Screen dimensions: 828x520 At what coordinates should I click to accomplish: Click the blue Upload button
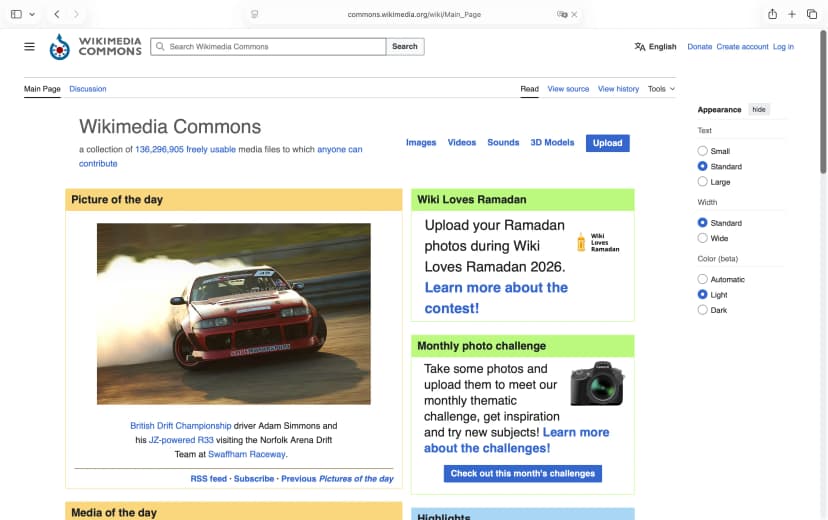click(x=607, y=143)
